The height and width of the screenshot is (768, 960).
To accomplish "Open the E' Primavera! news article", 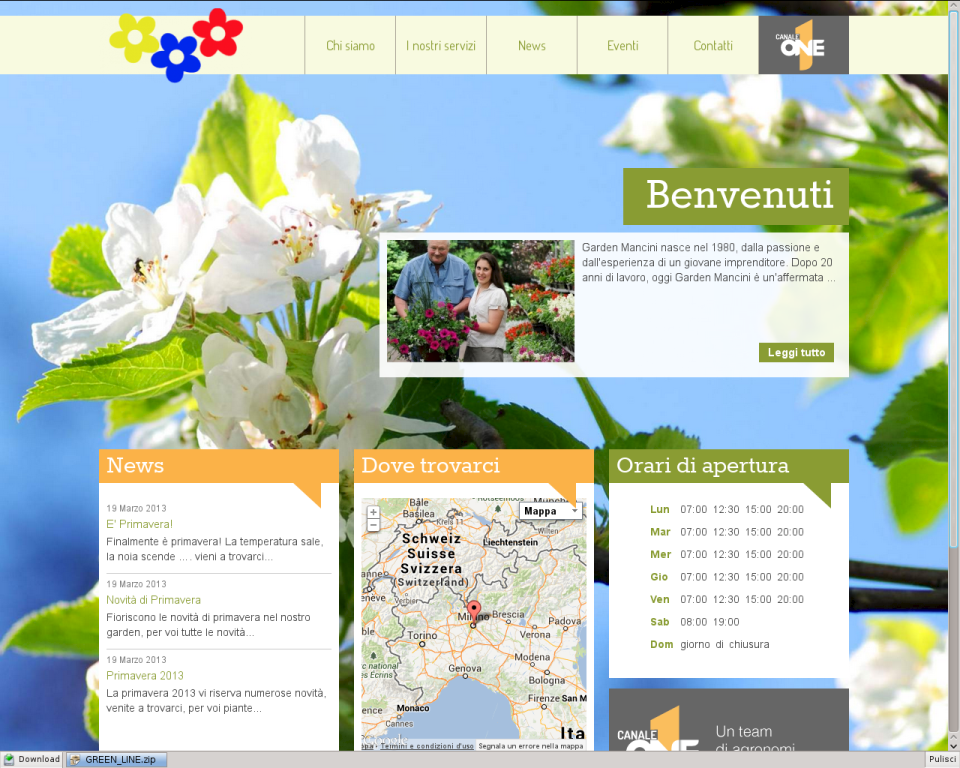I will pos(140,524).
